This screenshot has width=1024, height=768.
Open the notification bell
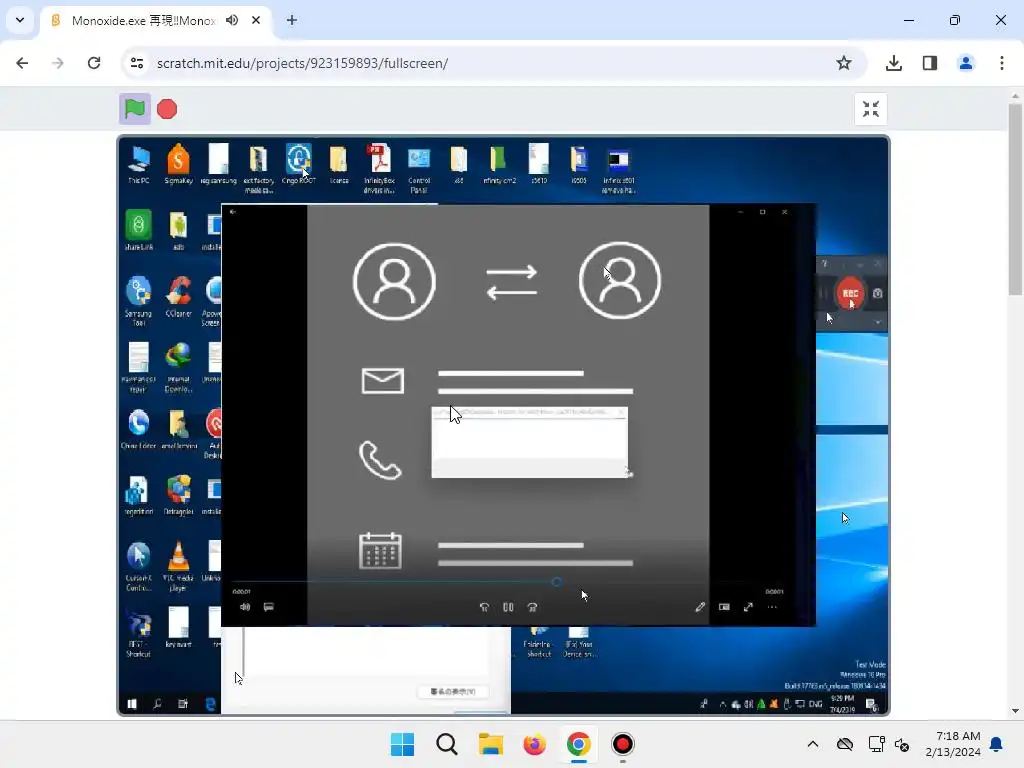997,744
